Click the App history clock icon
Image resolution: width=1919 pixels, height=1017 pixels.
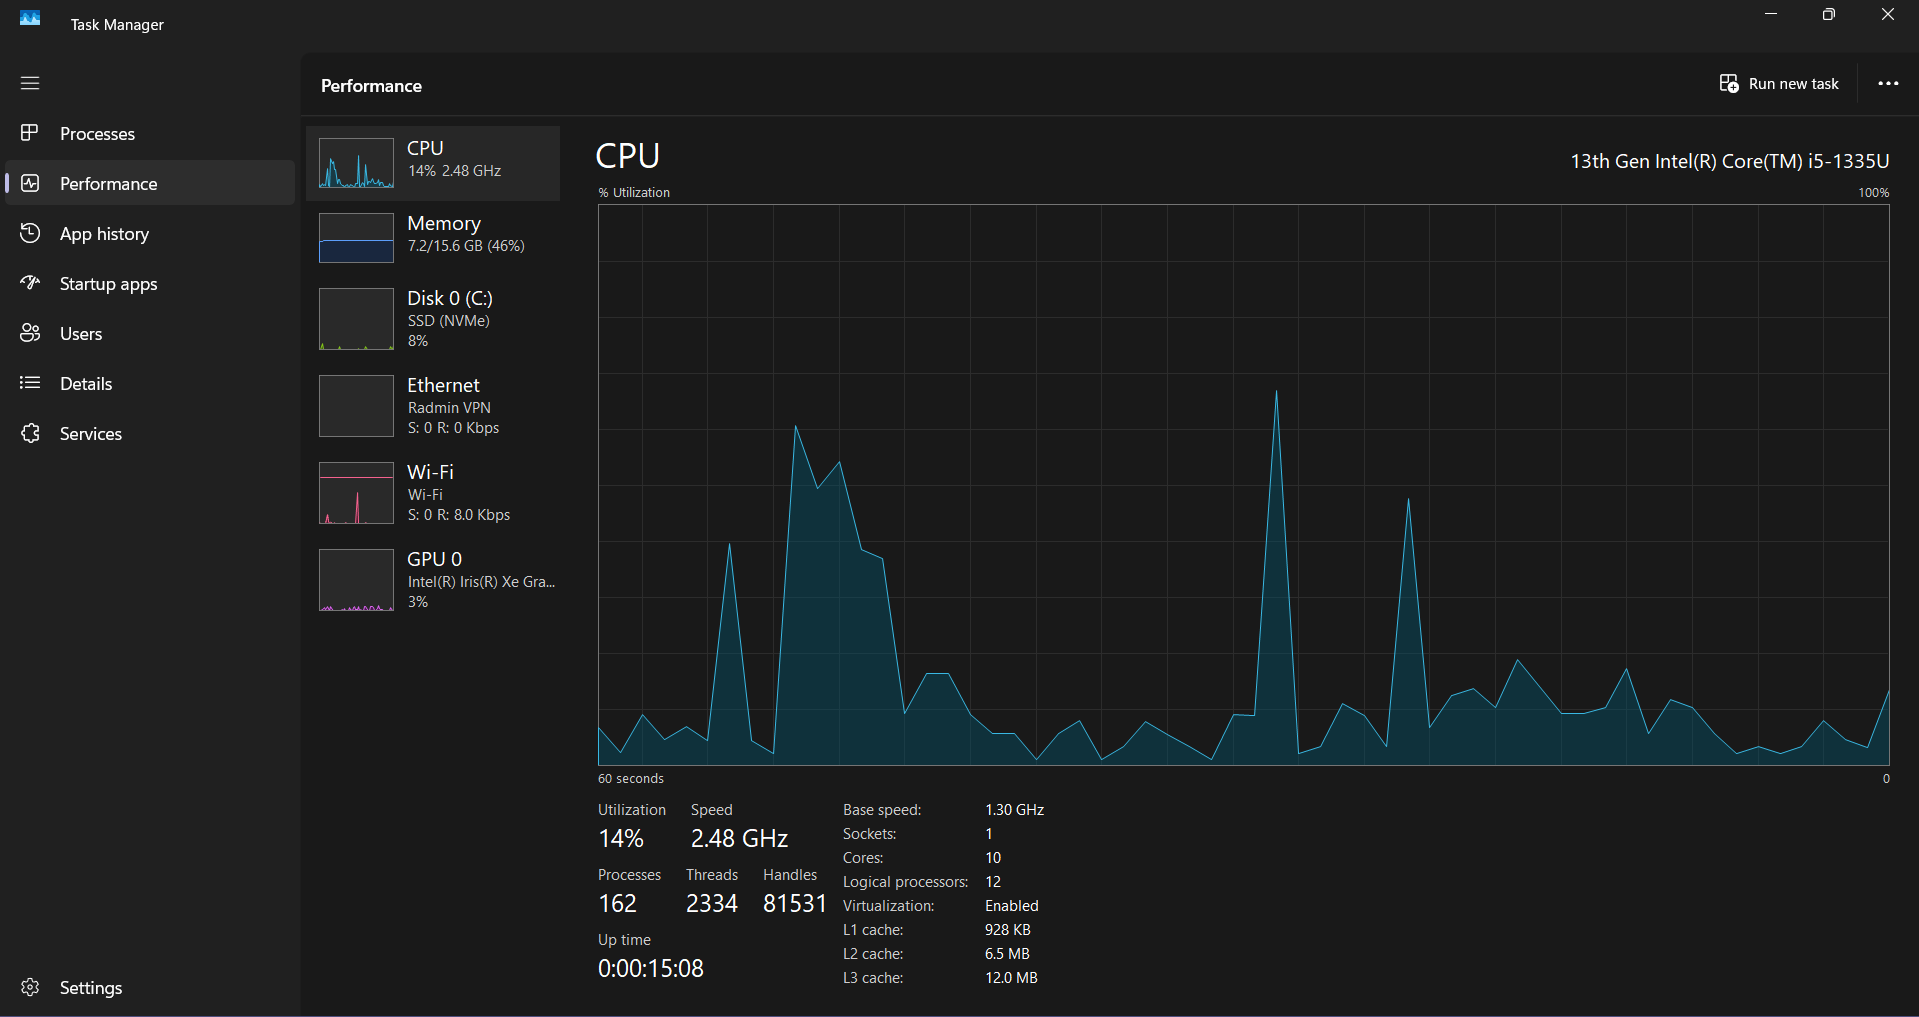30,233
